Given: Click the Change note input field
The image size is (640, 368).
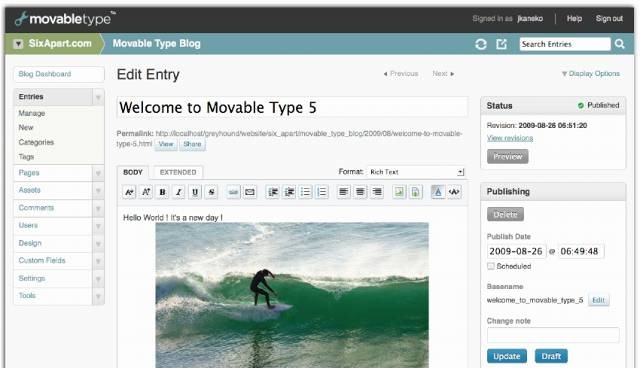Looking at the screenshot, I should (553, 335).
